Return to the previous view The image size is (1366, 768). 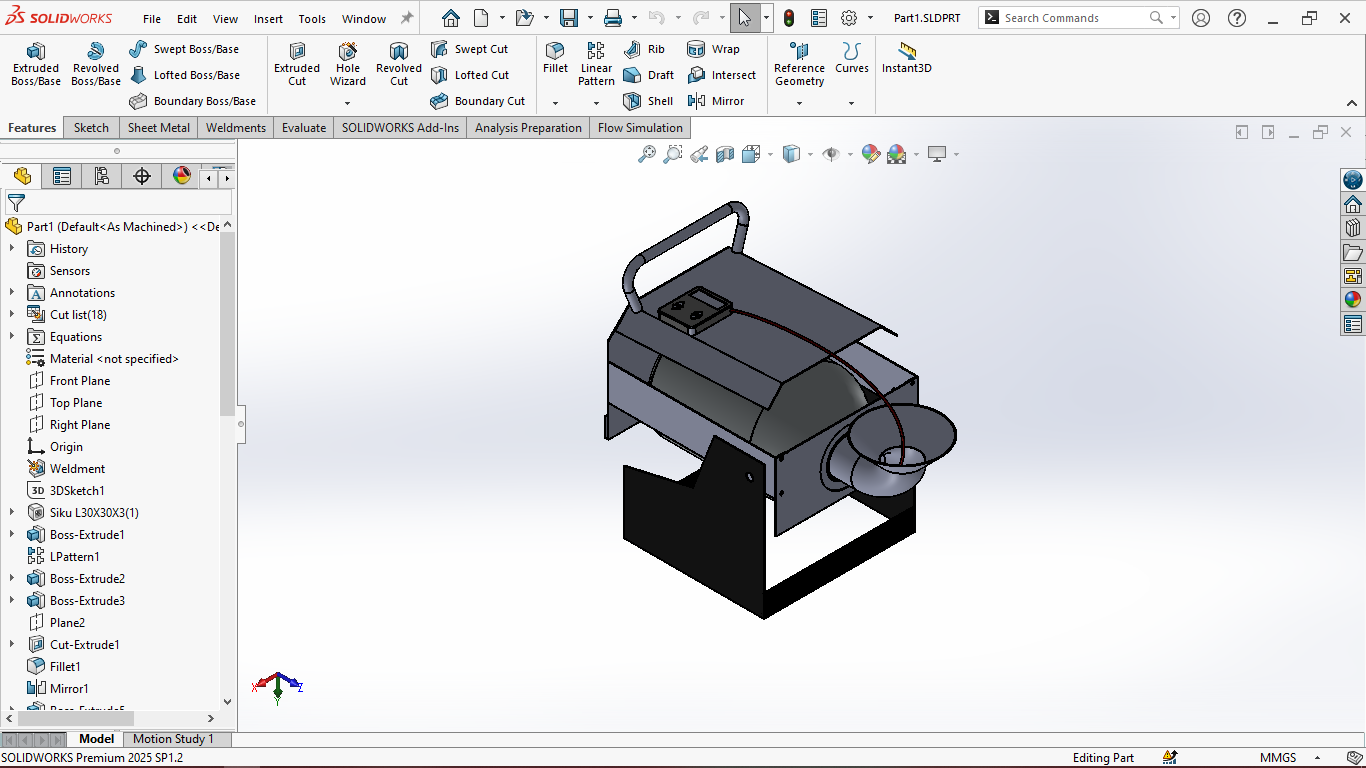coord(699,154)
